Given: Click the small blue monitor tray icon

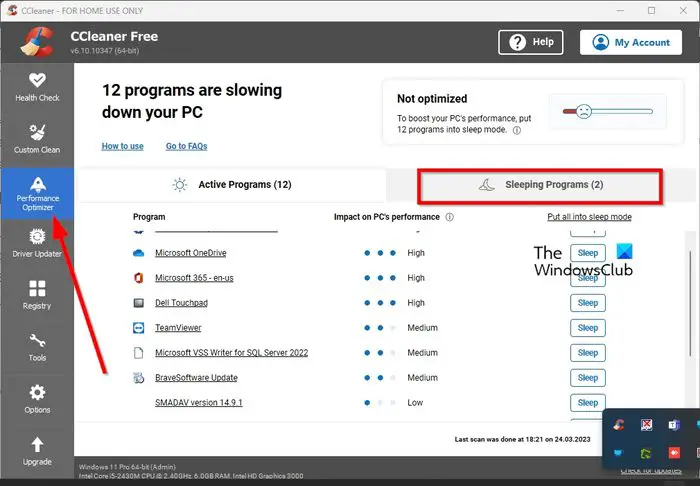Looking at the screenshot, I should 618,453.
